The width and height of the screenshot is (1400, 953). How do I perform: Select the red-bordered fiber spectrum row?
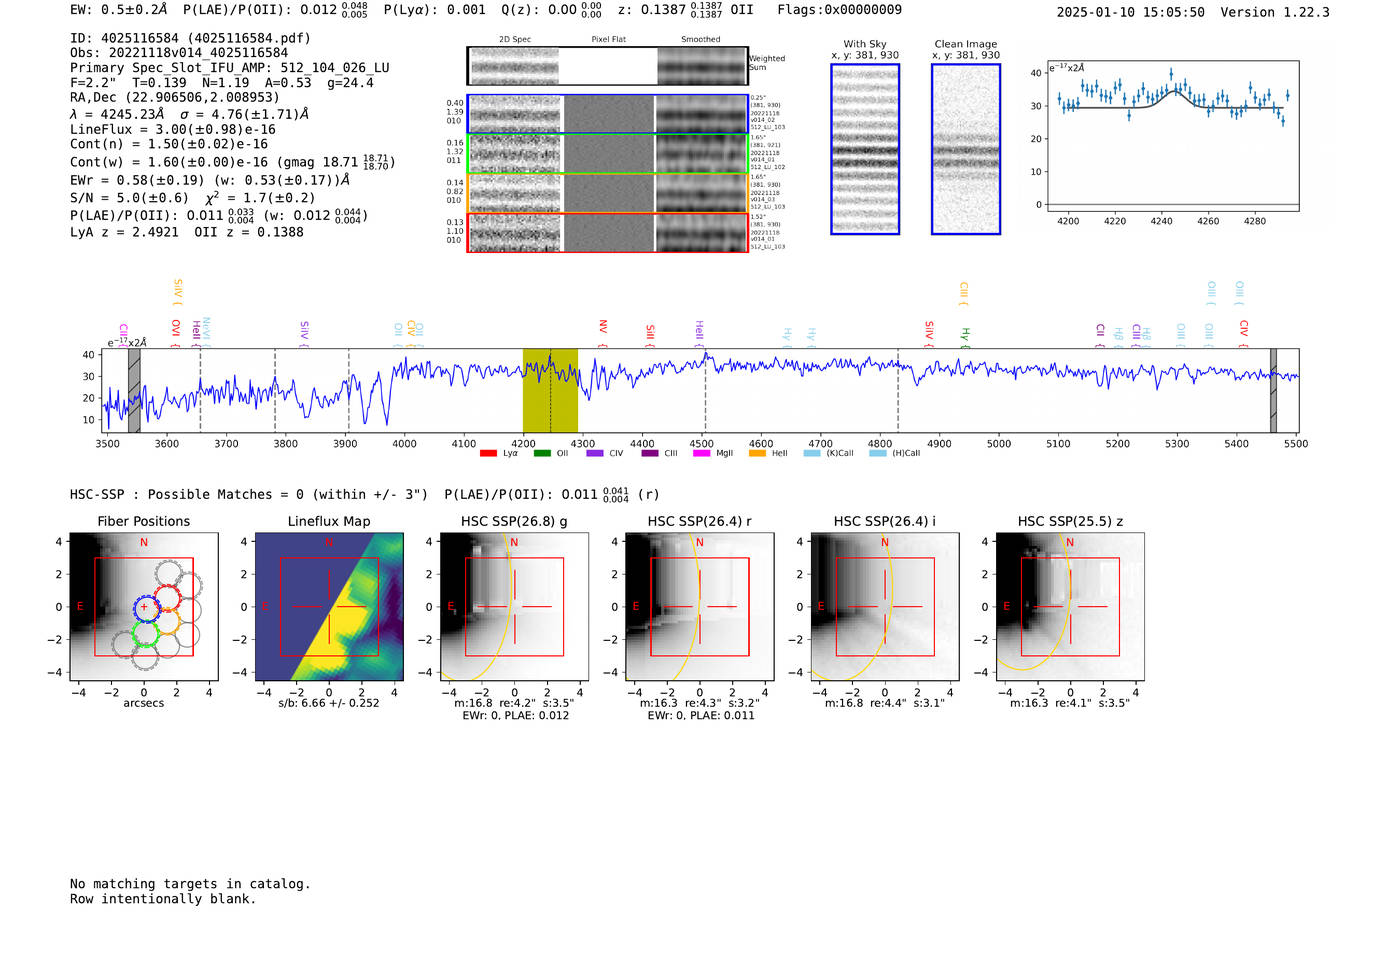(x=607, y=232)
